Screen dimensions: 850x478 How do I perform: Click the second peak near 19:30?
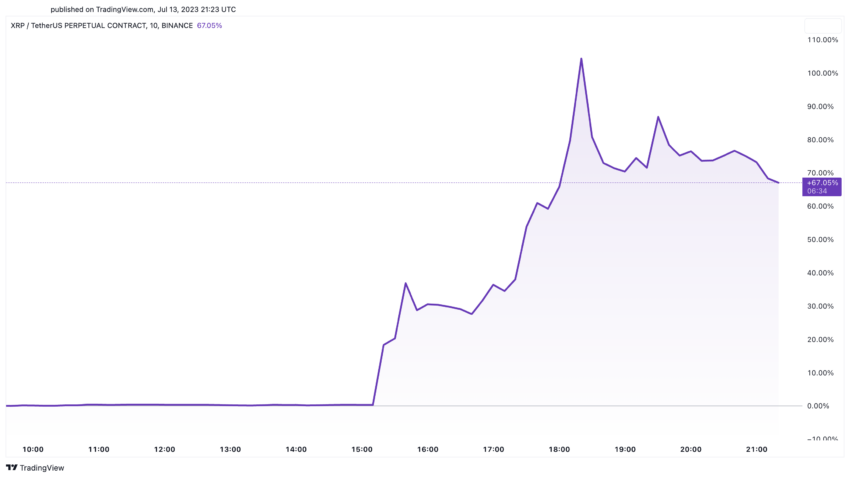pyautogui.click(x=658, y=117)
